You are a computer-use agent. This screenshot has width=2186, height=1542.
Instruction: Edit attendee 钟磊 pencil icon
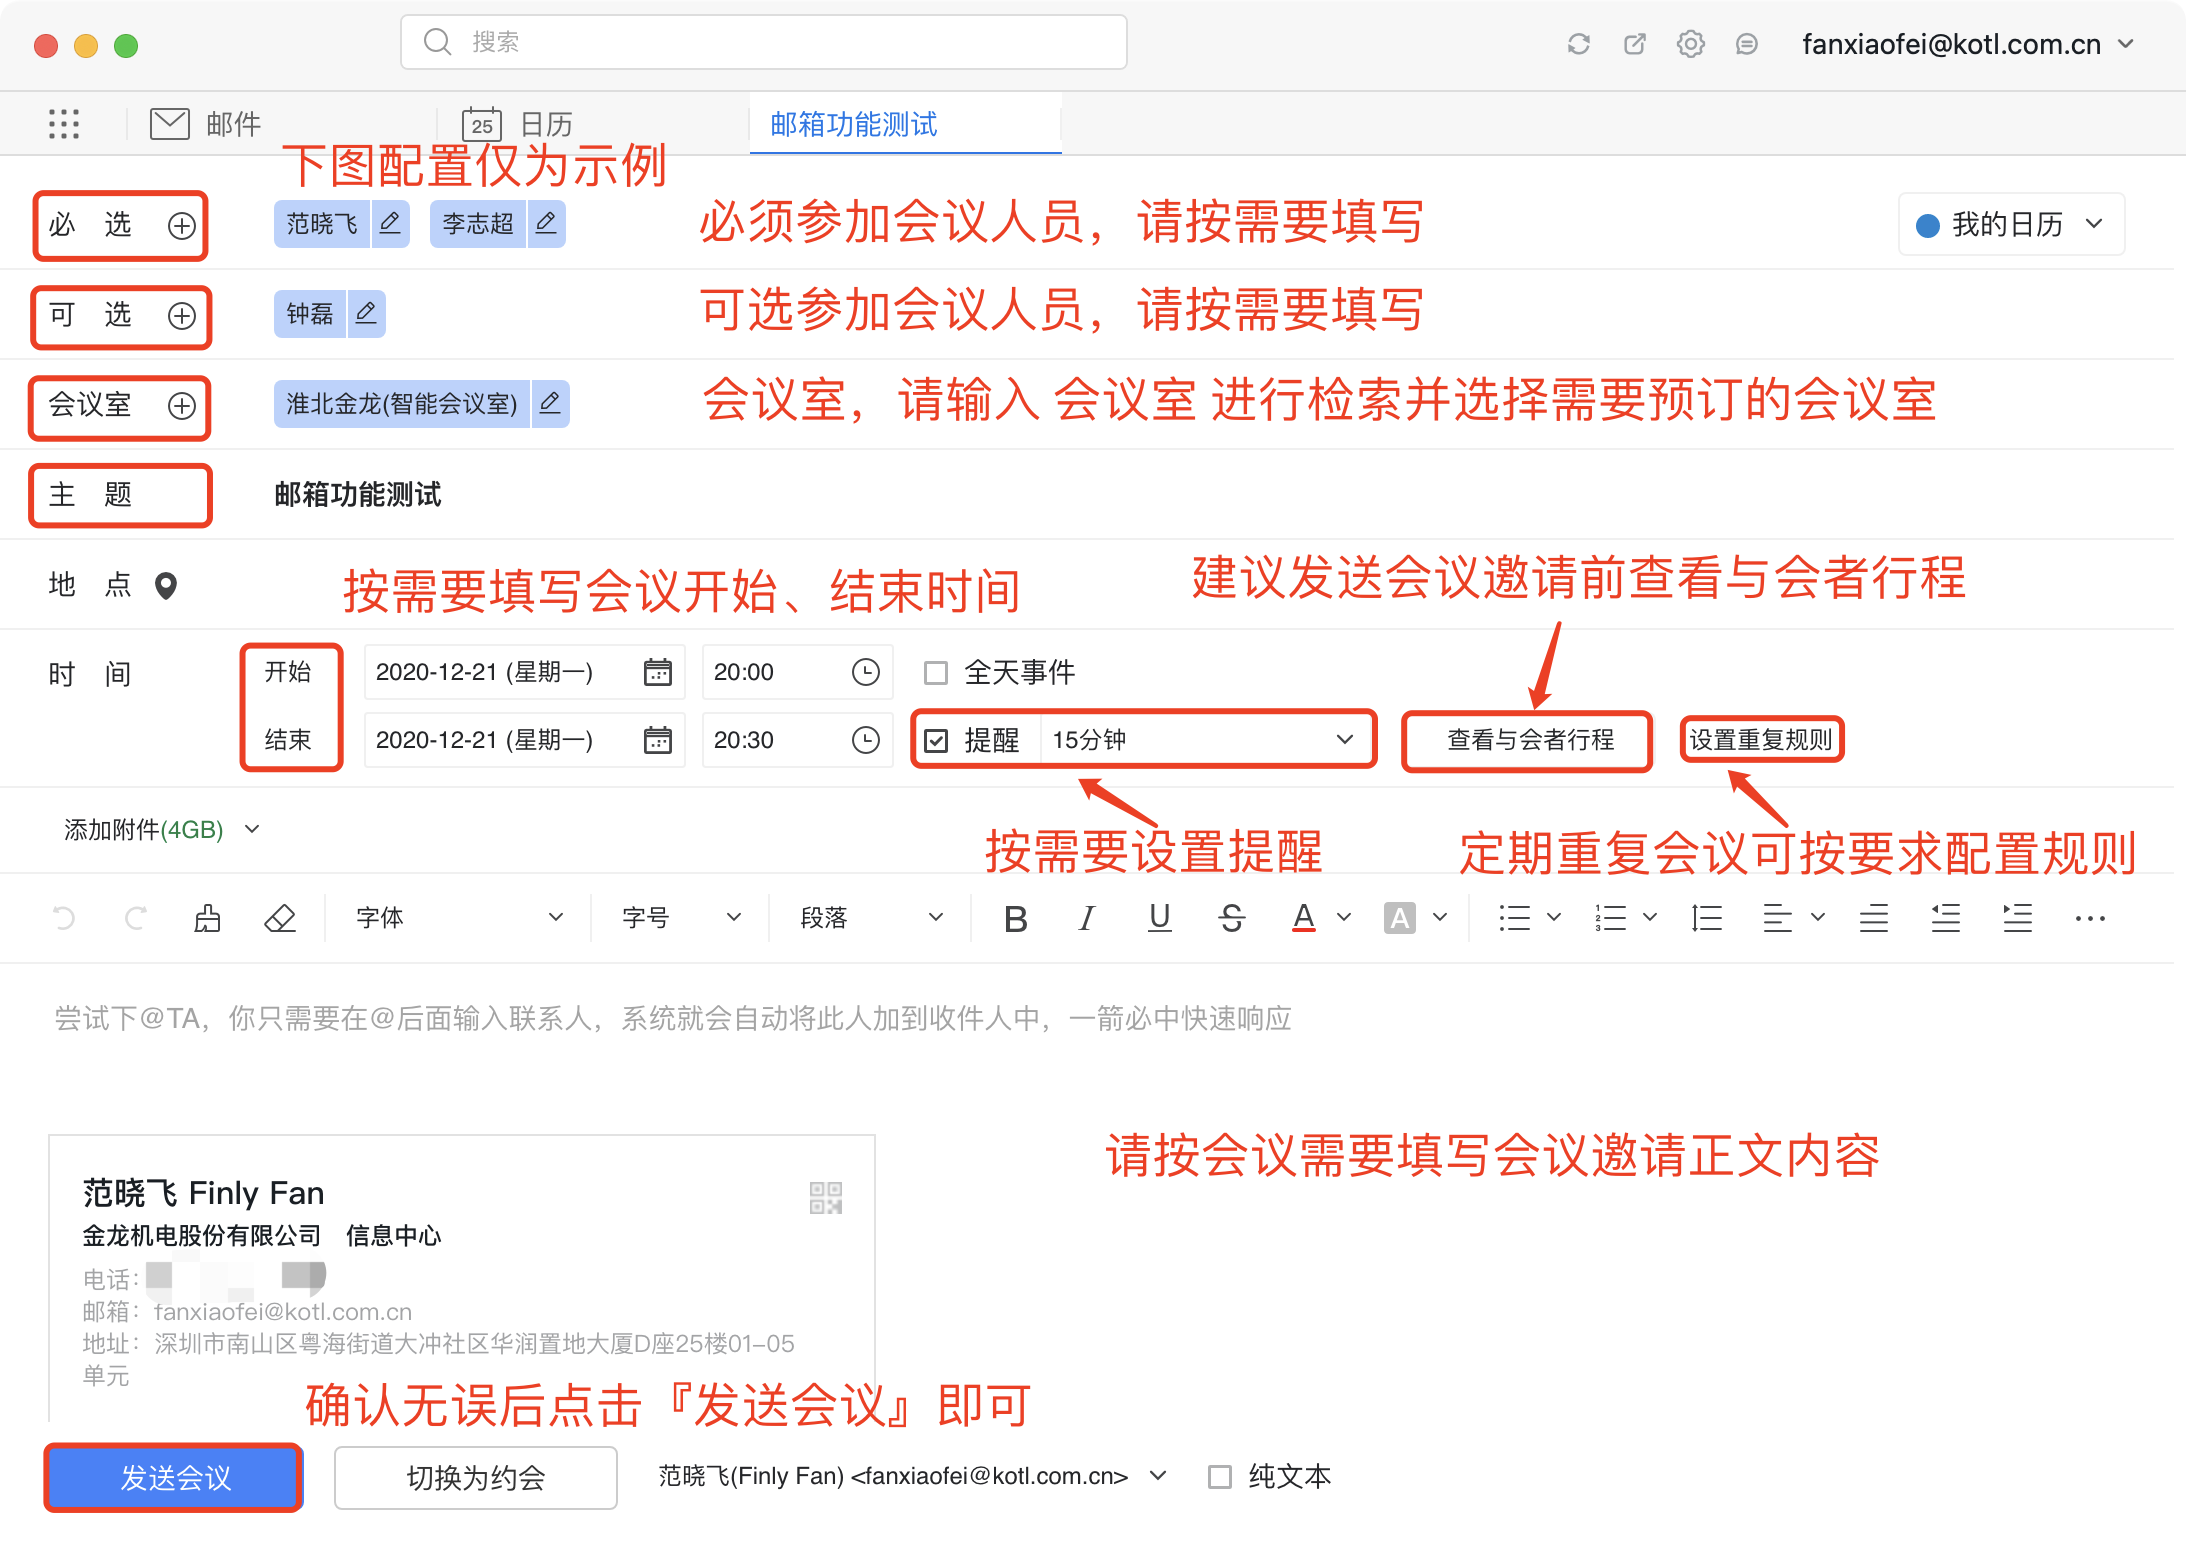(x=366, y=314)
